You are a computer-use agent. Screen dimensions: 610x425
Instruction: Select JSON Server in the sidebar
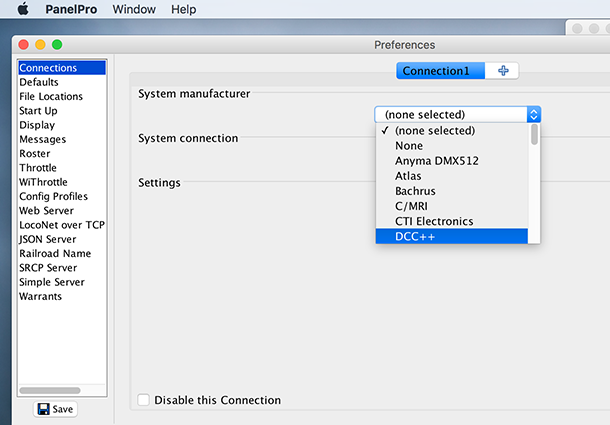point(62,239)
